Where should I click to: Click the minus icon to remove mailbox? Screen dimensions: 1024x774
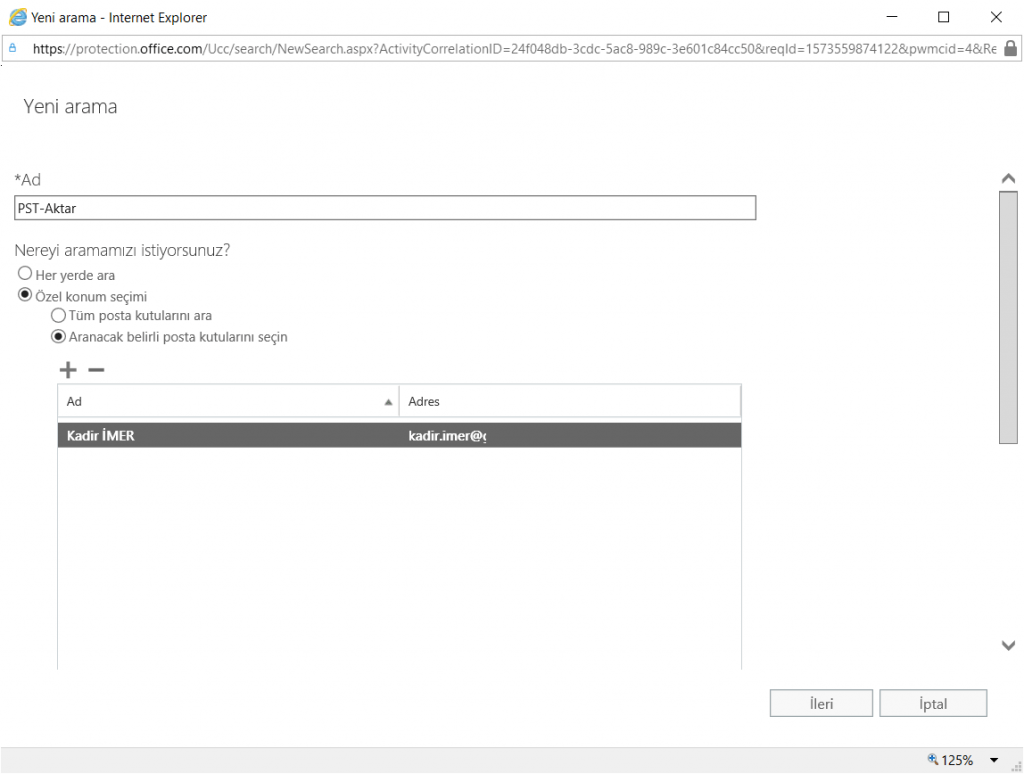(96, 370)
